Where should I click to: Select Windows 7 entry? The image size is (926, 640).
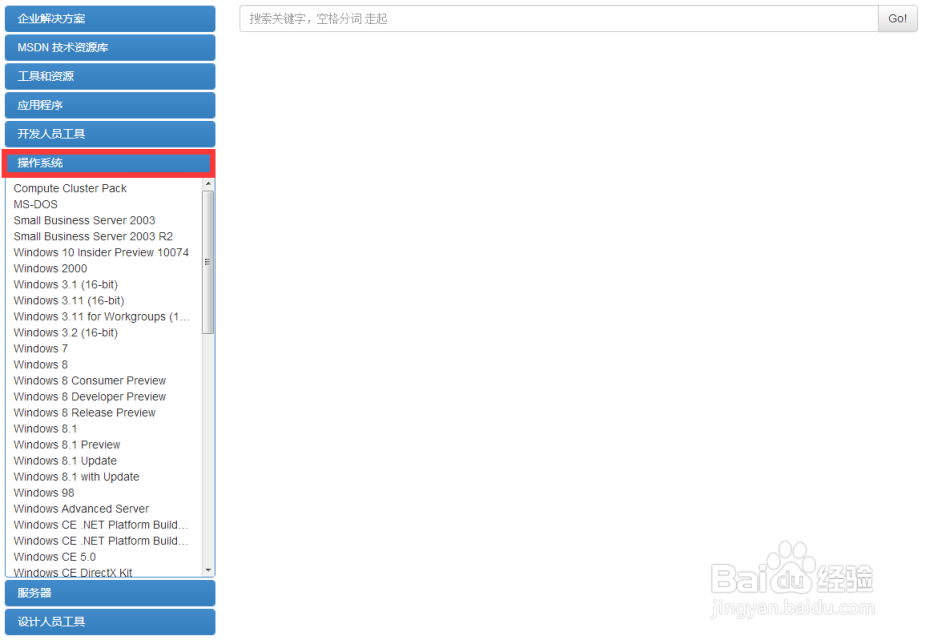pyautogui.click(x=41, y=348)
